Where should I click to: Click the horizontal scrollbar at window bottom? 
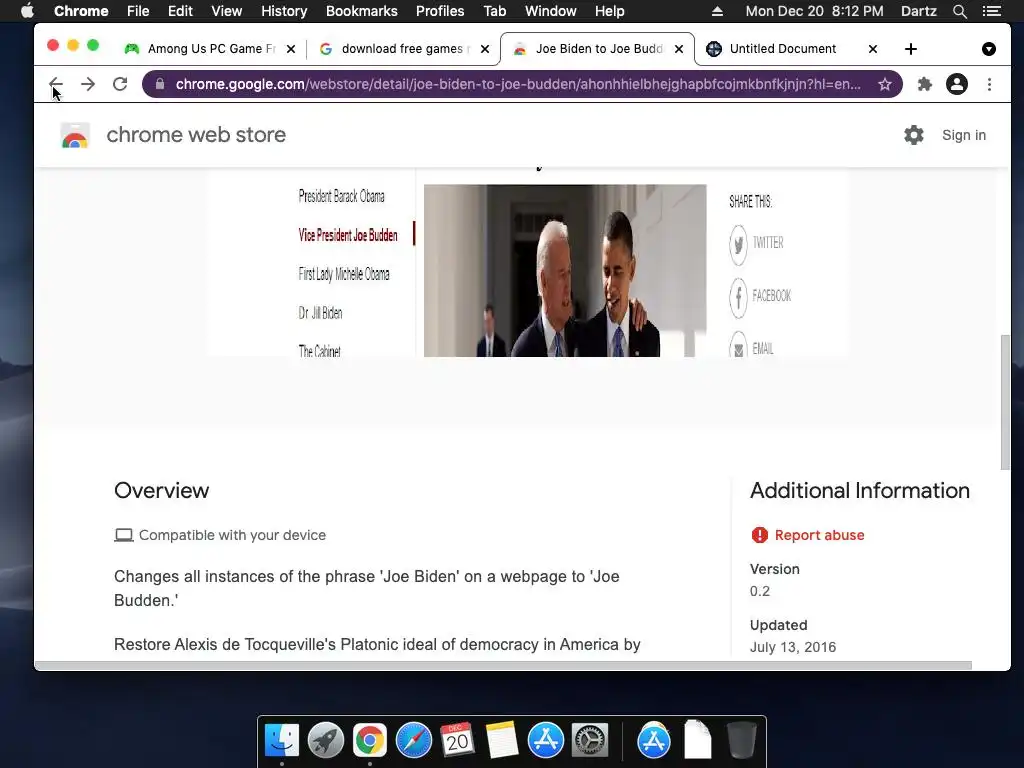tap(503, 665)
